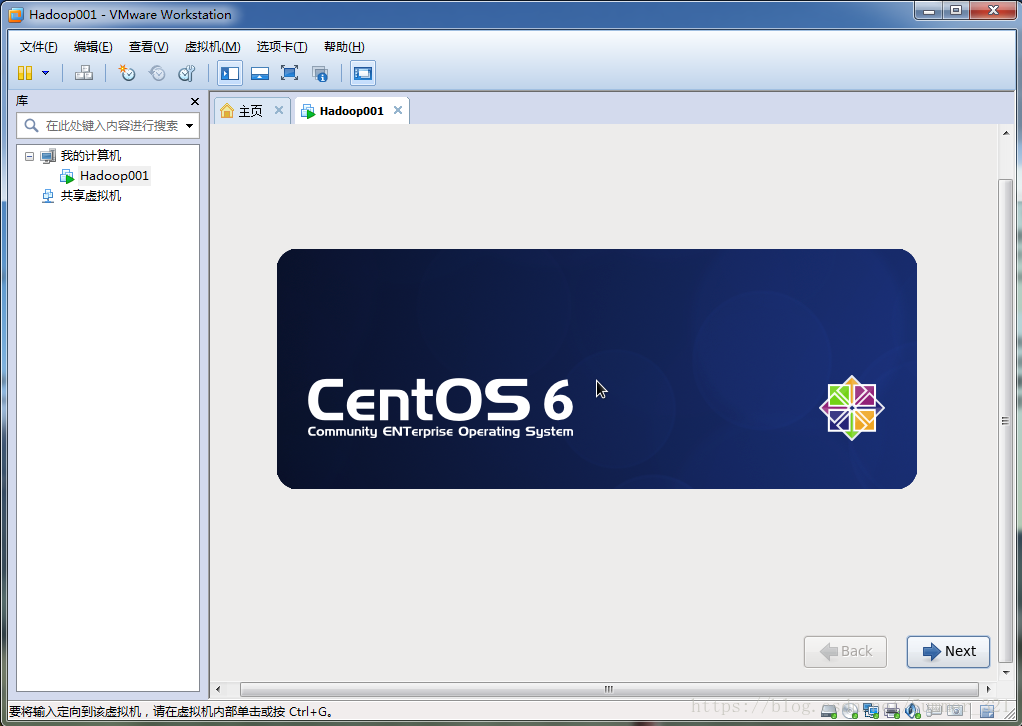
Task: Switch to the Hadoop001 tab
Action: pyautogui.click(x=351, y=111)
